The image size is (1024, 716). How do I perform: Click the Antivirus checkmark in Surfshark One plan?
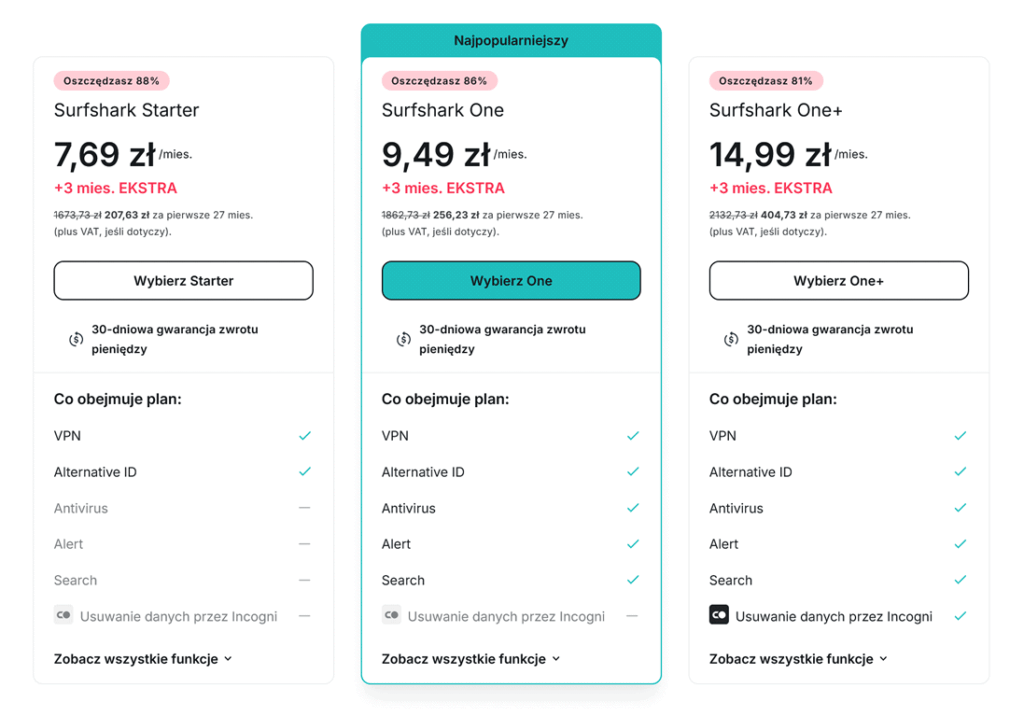(632, 508)
